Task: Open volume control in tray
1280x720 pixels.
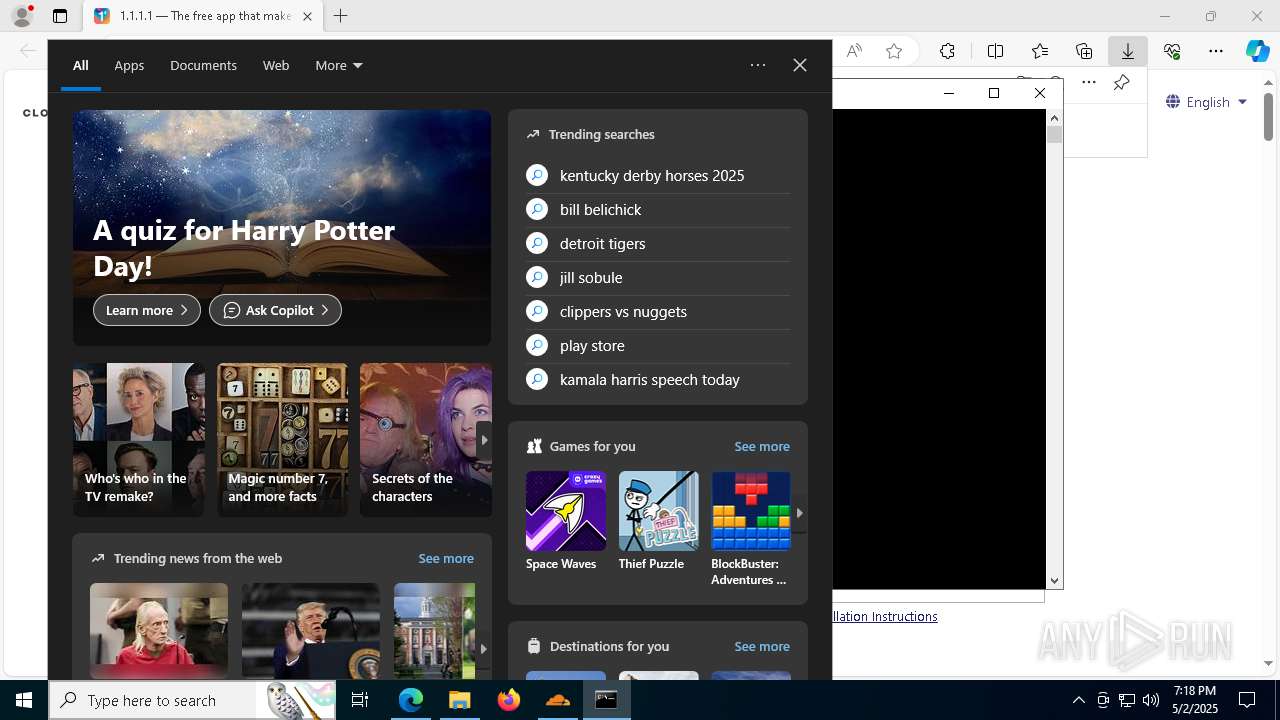Action: (1151, 700)
